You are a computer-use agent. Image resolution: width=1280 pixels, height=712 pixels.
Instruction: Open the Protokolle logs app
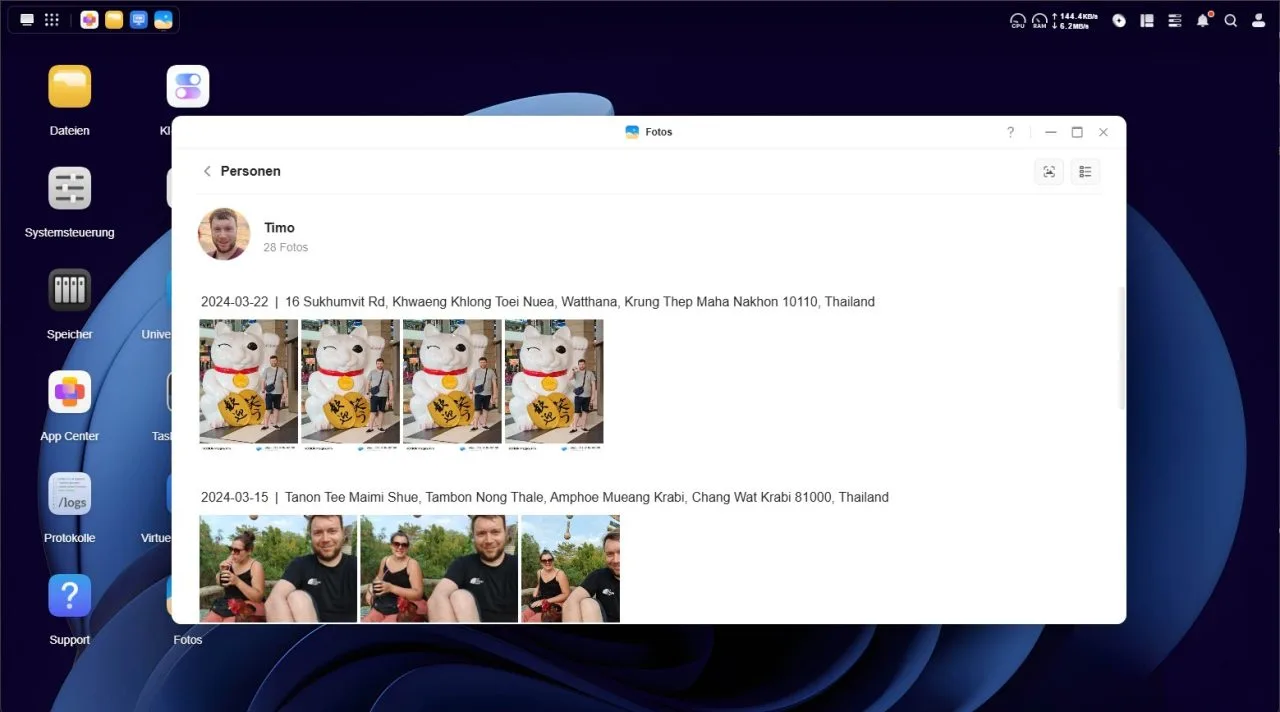pos(70,505)
